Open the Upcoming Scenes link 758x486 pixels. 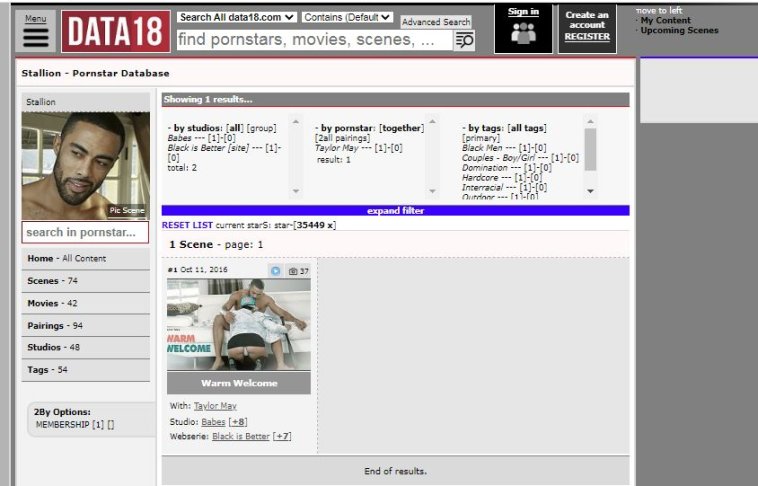click(679, 30)
